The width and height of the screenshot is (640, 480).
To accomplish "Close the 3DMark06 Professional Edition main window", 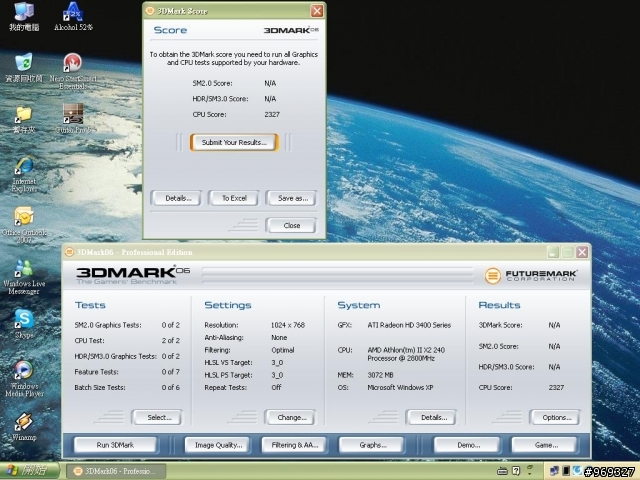I will pos(582,252).
